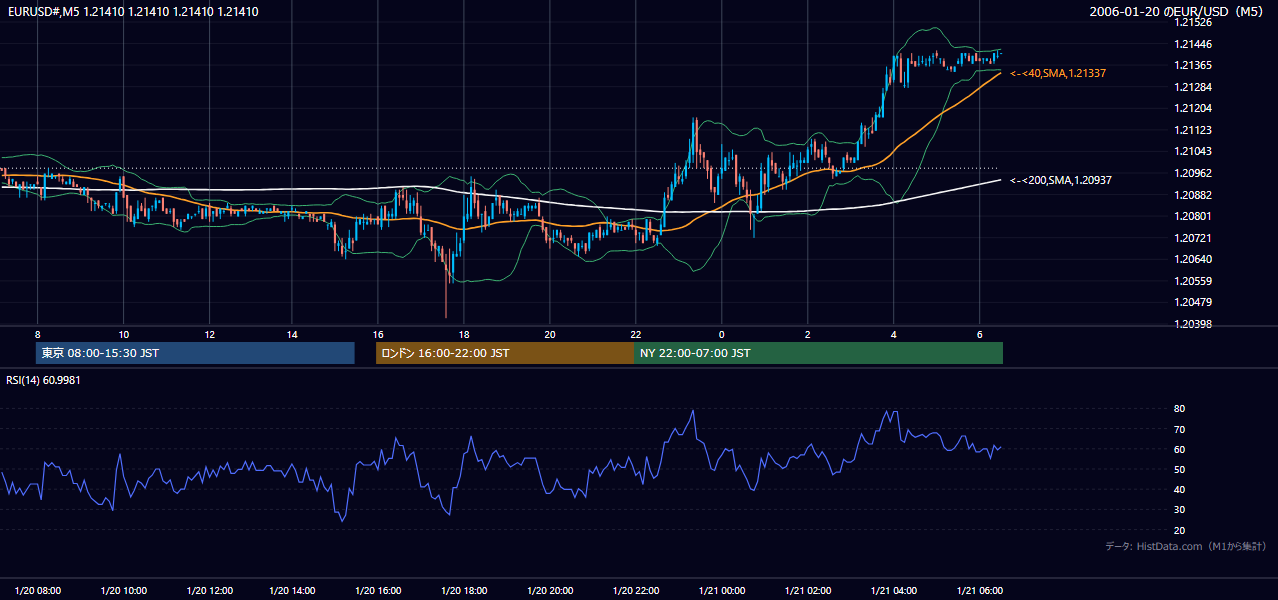Click price axis value 1.20801
Viewport: 1278px width, 600px height.
pyautogui.click(x=1194, y=216)
